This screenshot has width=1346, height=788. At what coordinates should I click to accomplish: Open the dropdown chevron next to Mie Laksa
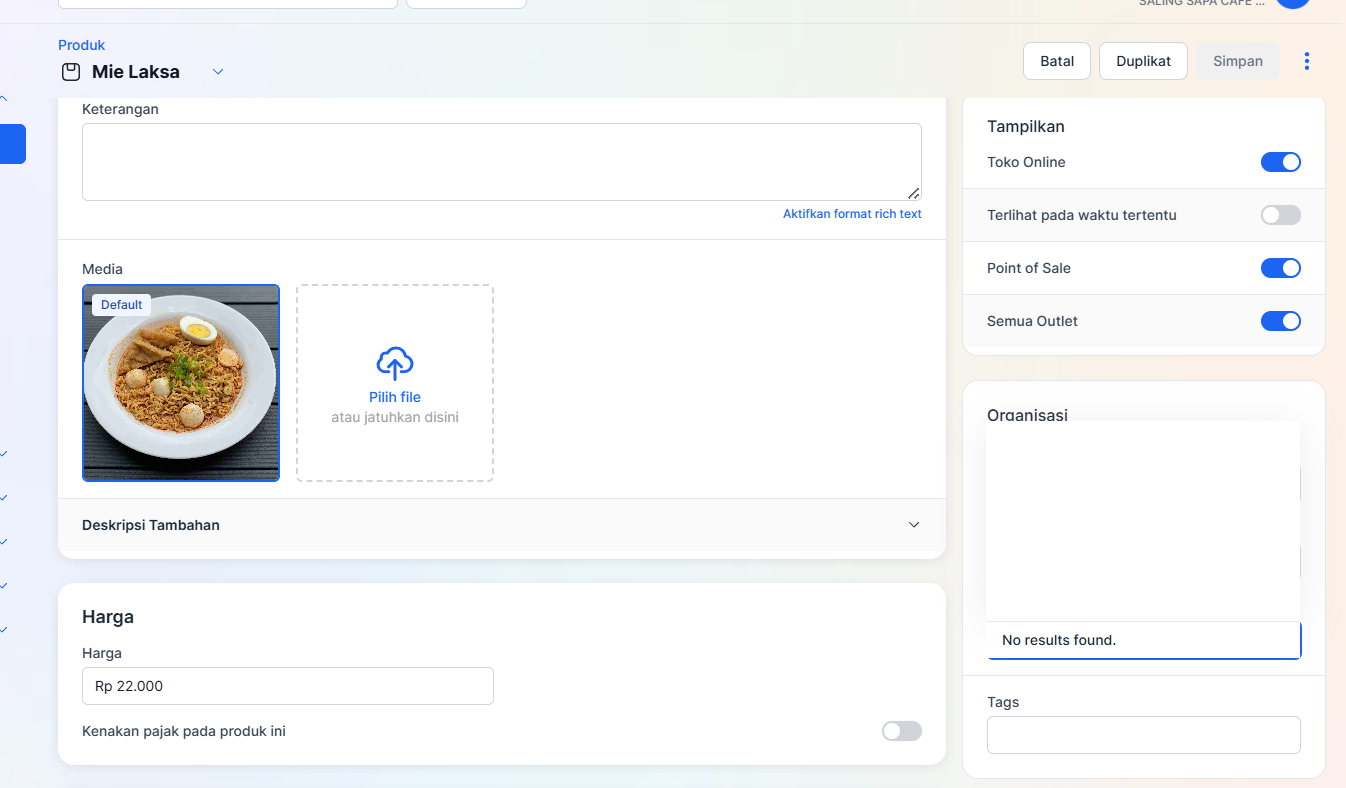(x=218, y=72)
